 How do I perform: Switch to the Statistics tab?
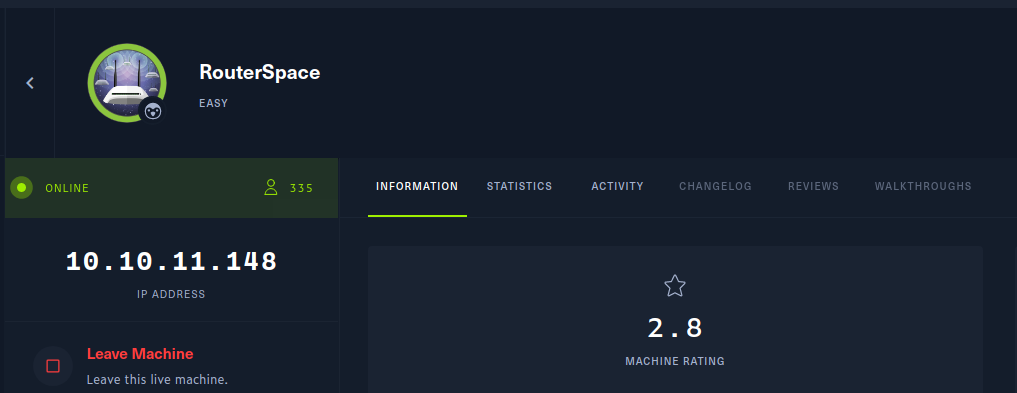pos(520,186)
